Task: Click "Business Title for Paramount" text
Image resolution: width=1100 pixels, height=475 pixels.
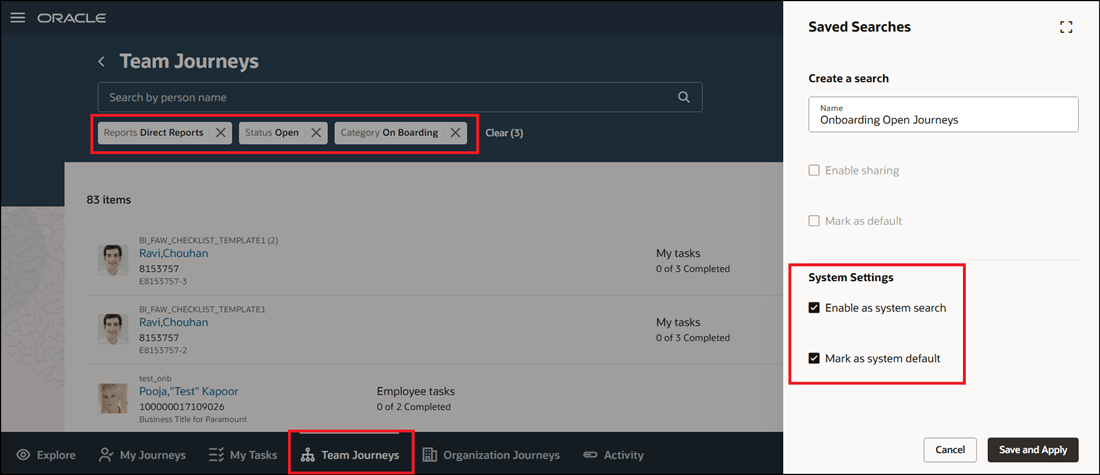Action: click(192, 420)
